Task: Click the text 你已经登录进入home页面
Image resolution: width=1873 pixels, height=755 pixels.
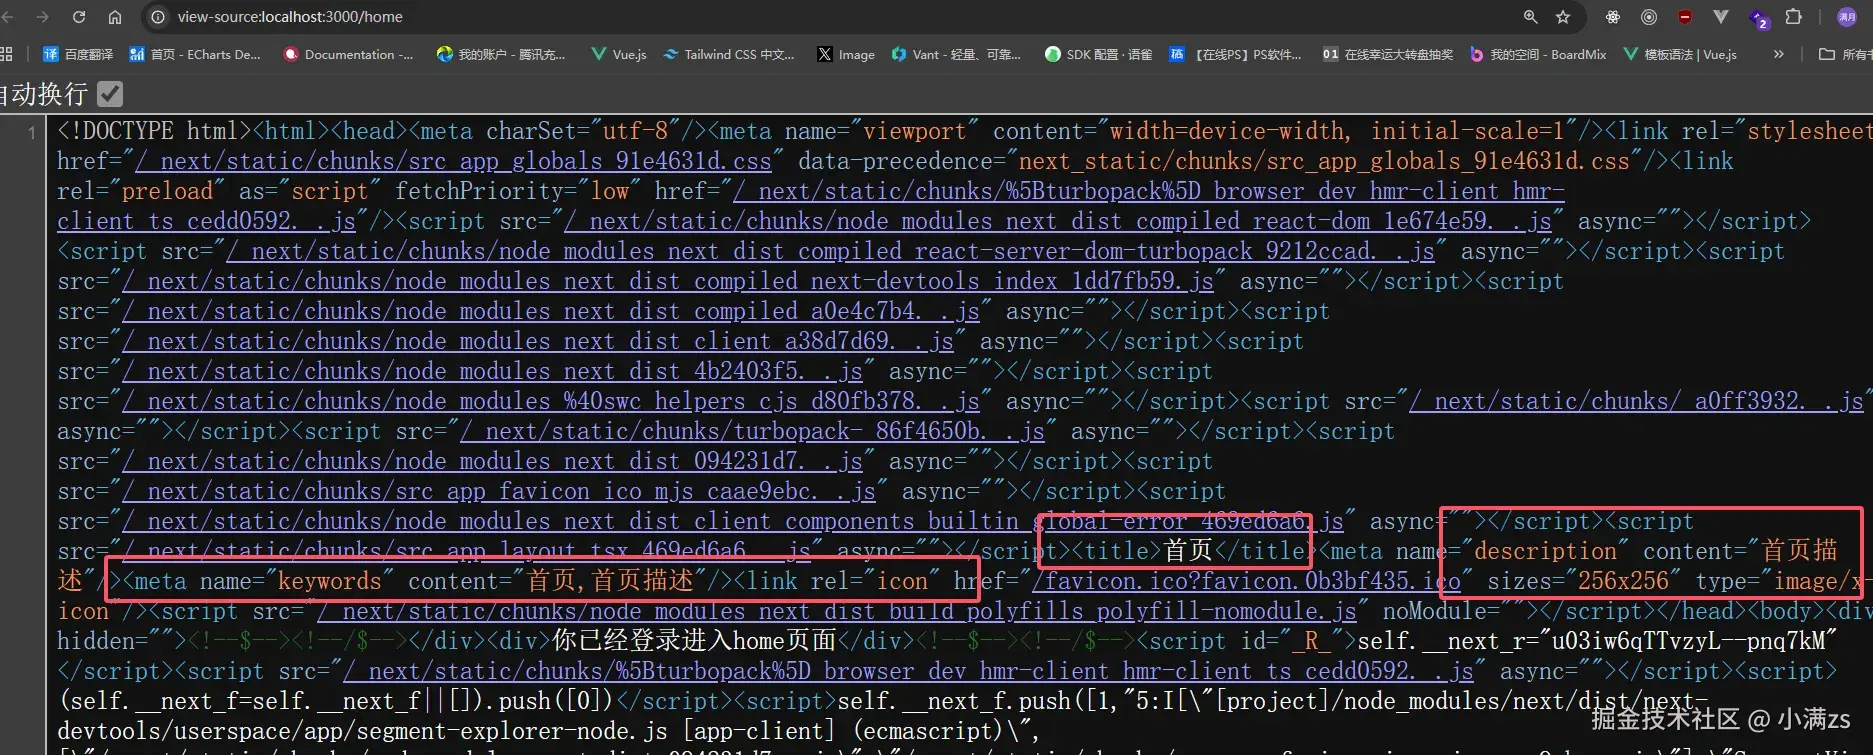Action: pos(694,641)
